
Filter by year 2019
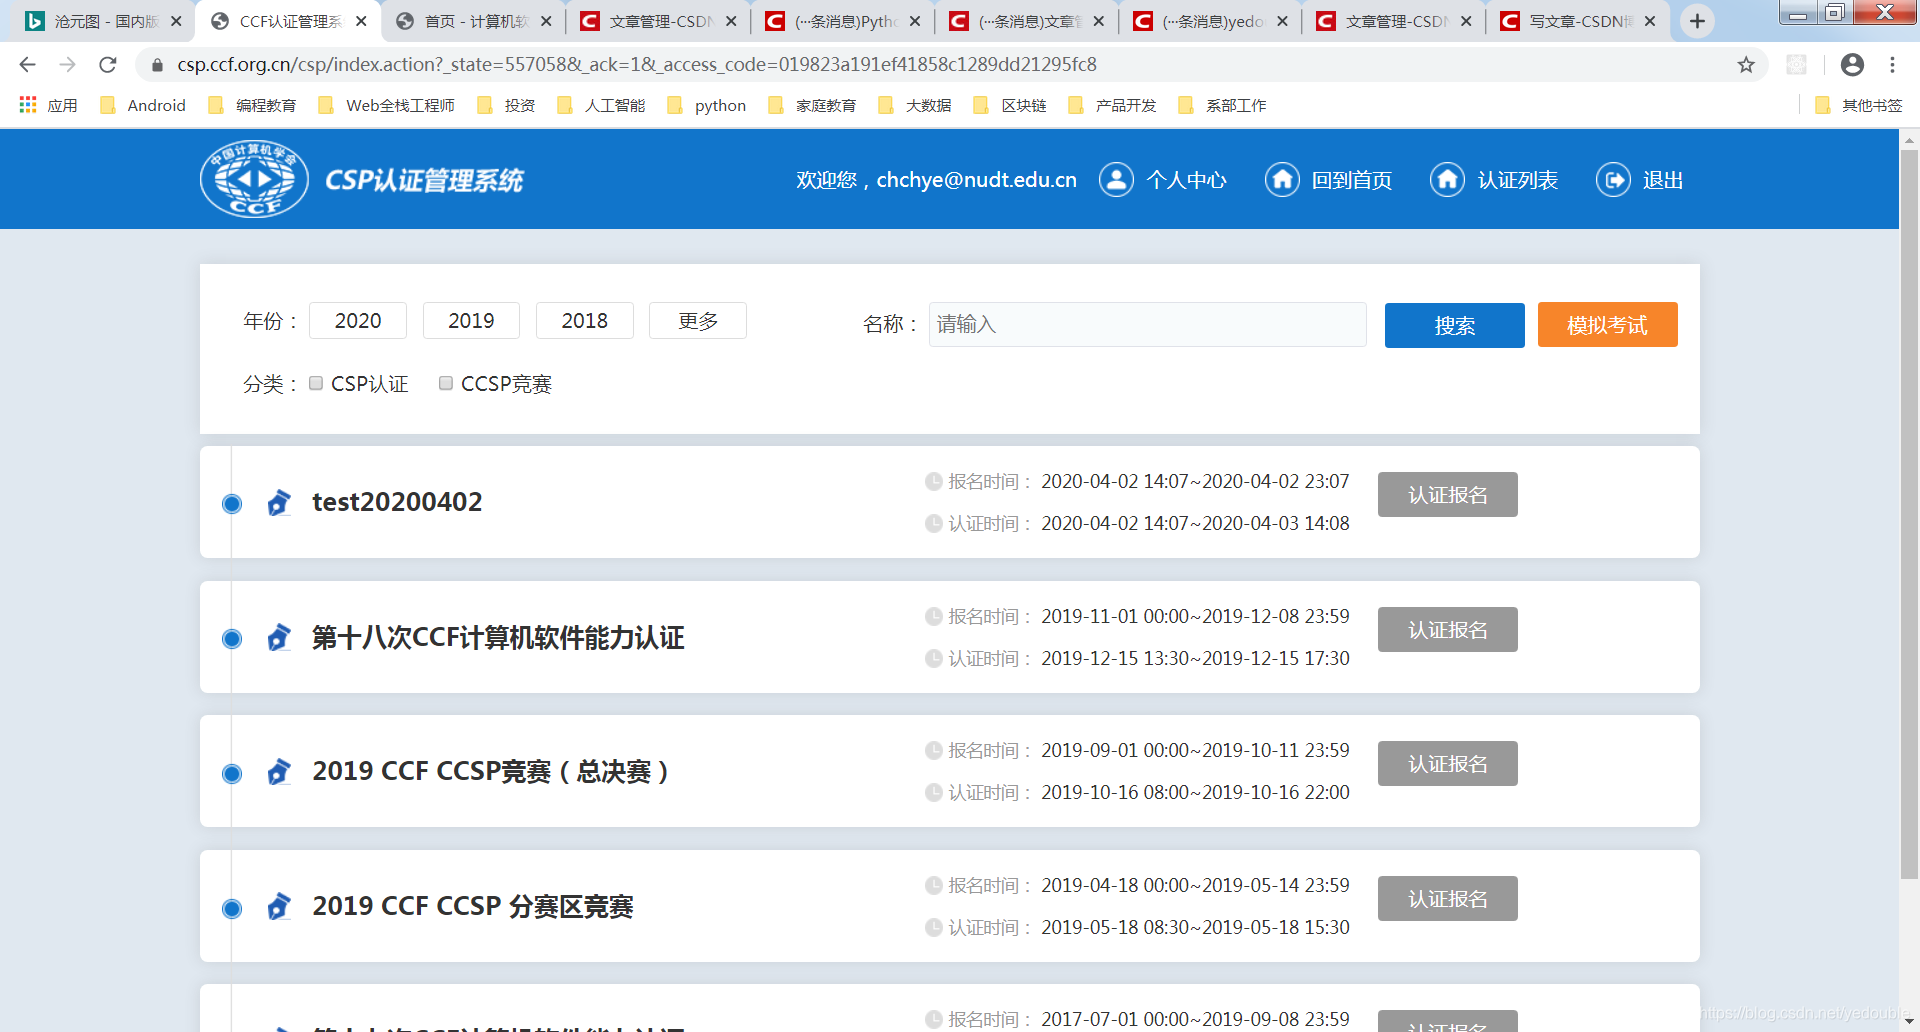[x=471, y=320]
